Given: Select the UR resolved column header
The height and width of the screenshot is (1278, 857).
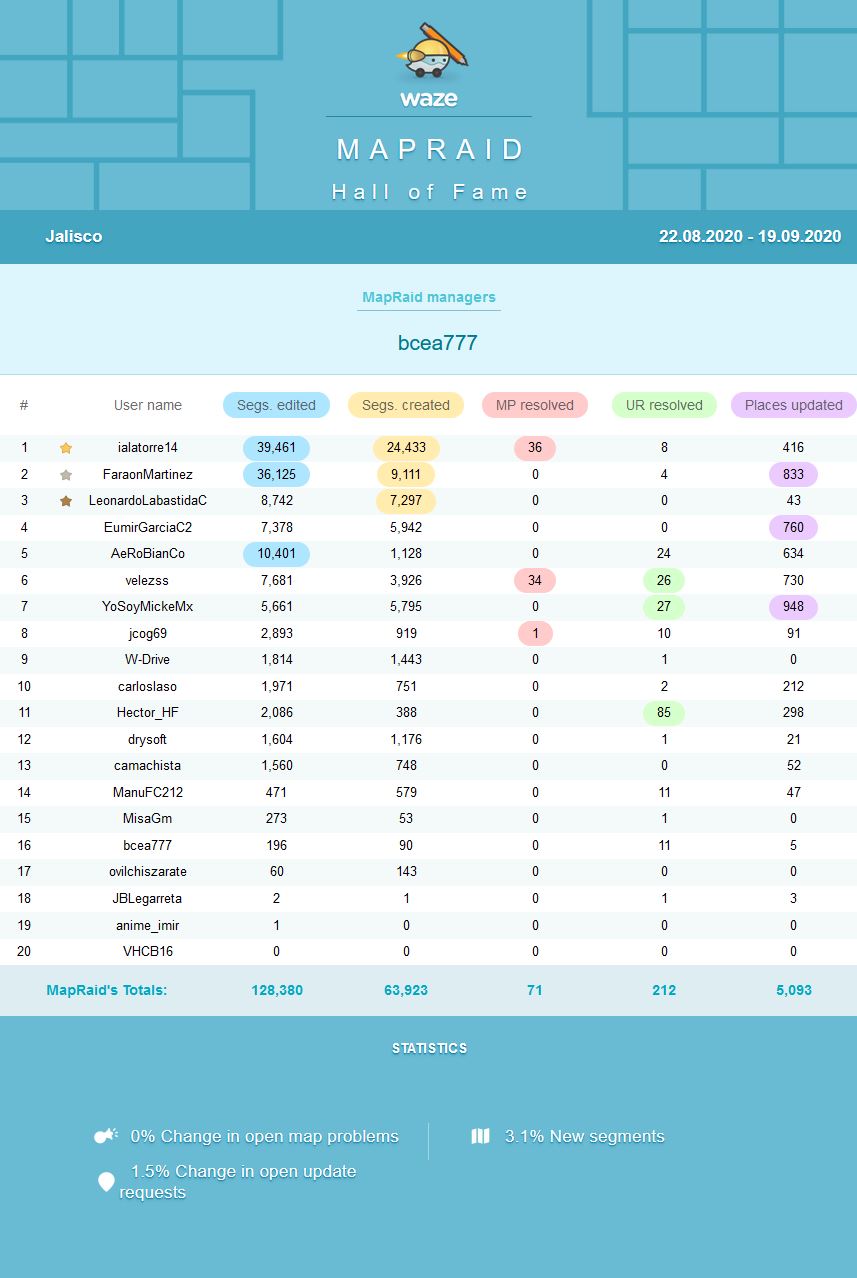Looking at the screenshot, I should point(664,405).
